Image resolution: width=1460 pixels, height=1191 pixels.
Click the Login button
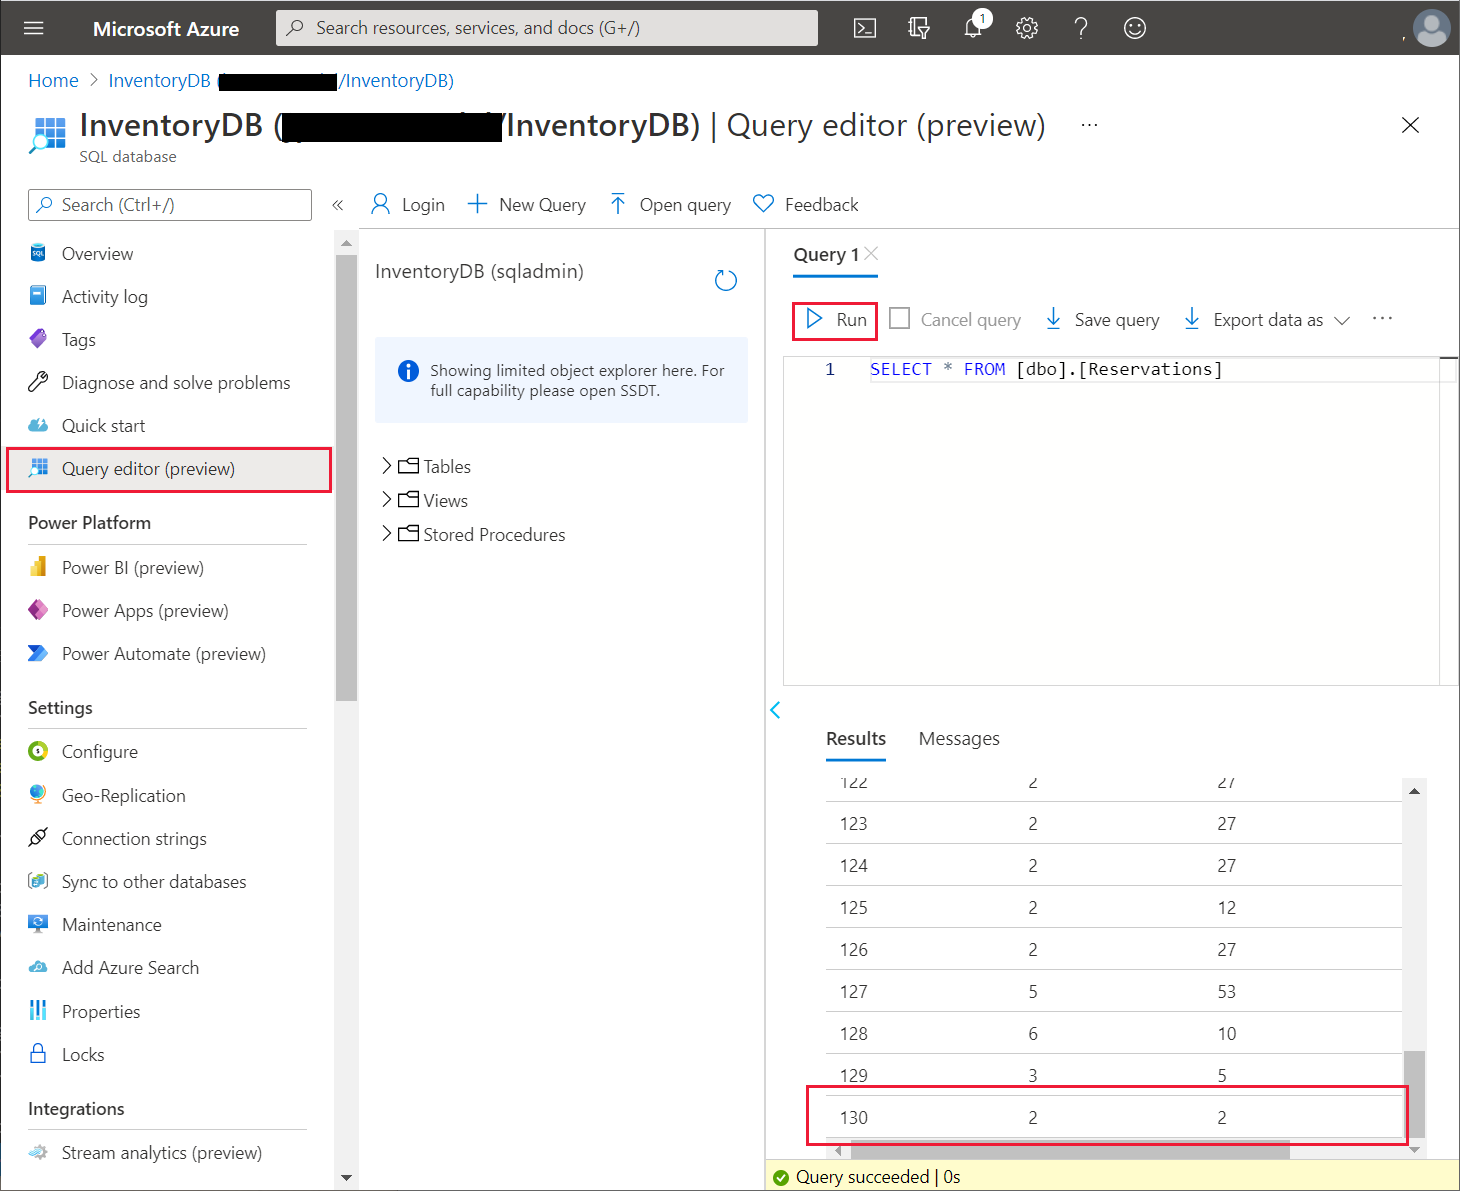pos(408,205)
